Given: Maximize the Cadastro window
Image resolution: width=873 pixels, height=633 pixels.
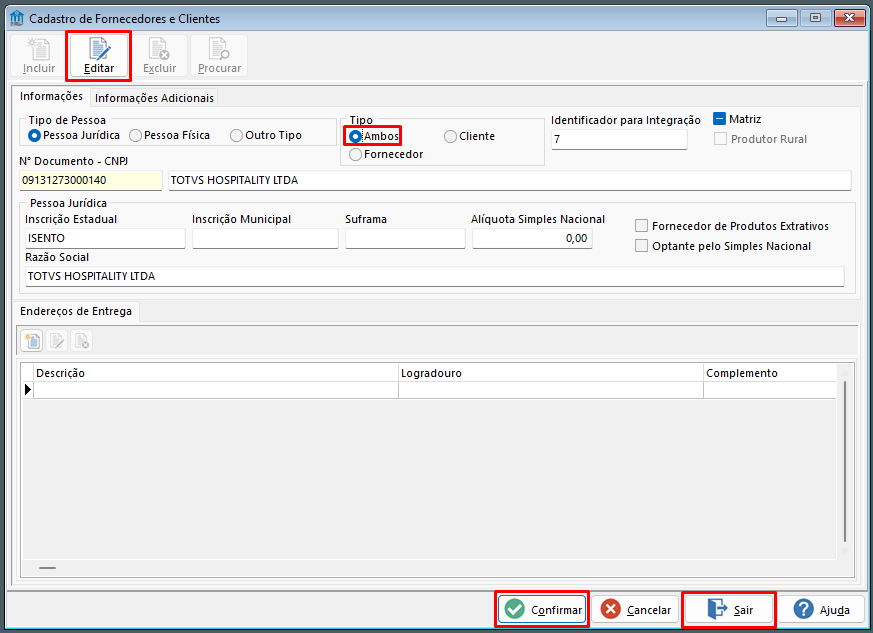Looking at the screenshot, I should (x=816, y=18).
